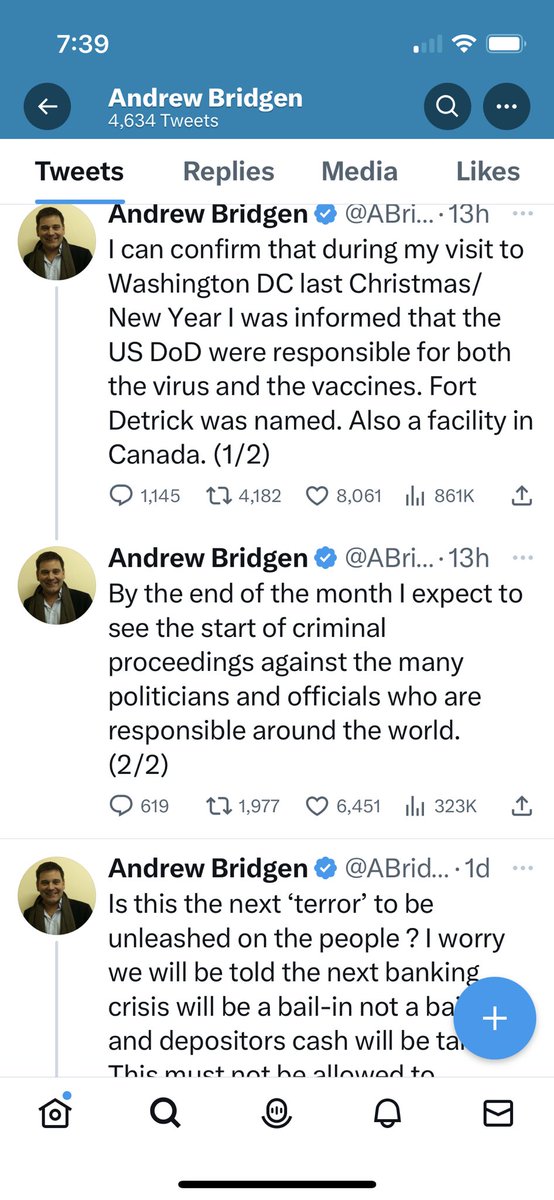Viewport: 554px width, 1200px height.
Task: View analytics showing 323K views
Action: [x=440, y=805]
